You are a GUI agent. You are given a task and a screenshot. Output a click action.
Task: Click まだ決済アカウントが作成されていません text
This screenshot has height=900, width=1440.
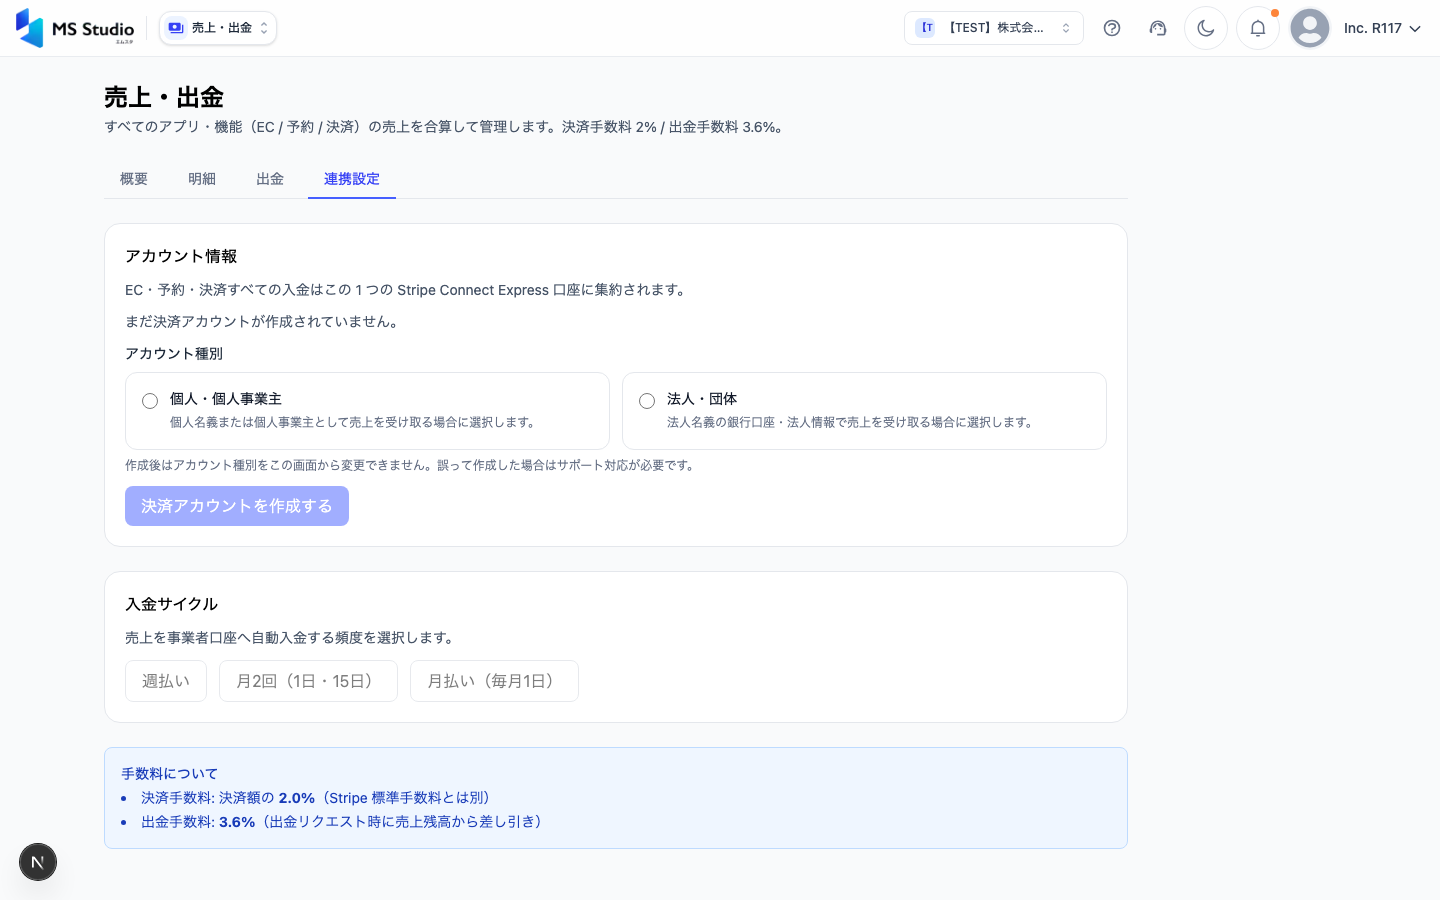(x=265, y=322)
